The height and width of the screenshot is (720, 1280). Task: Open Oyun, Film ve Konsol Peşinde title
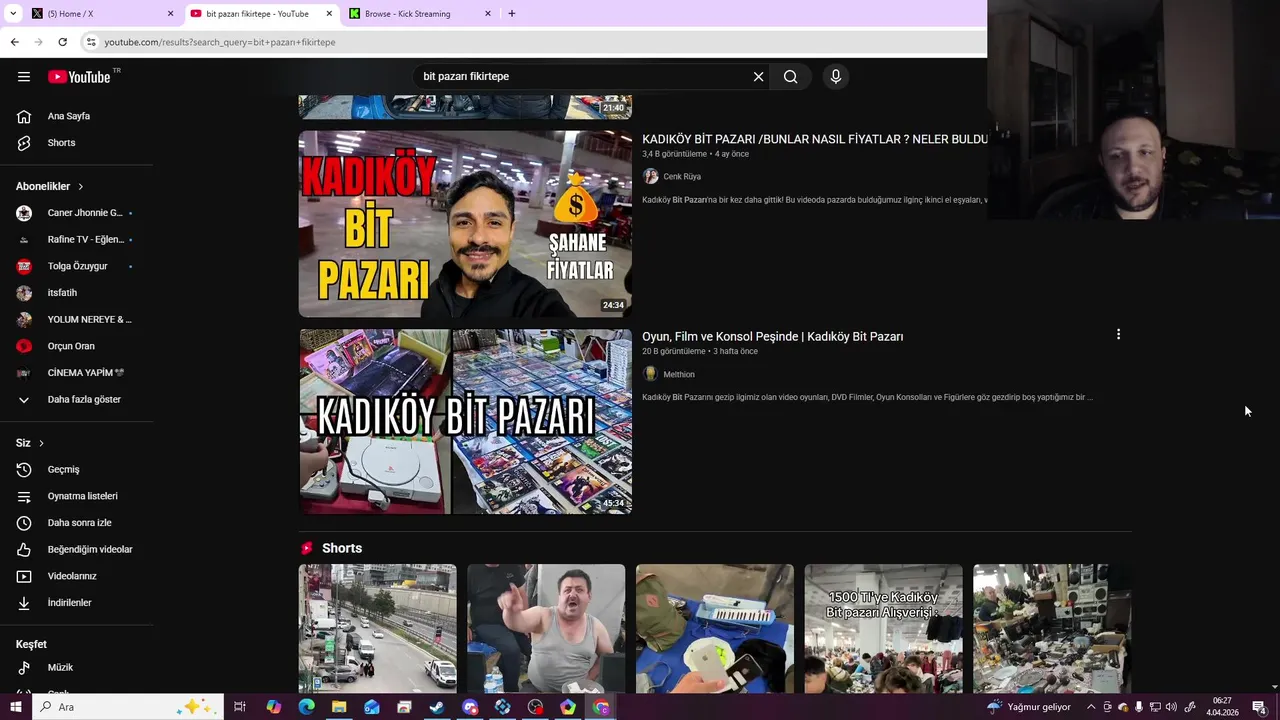(x=772, y=337)
